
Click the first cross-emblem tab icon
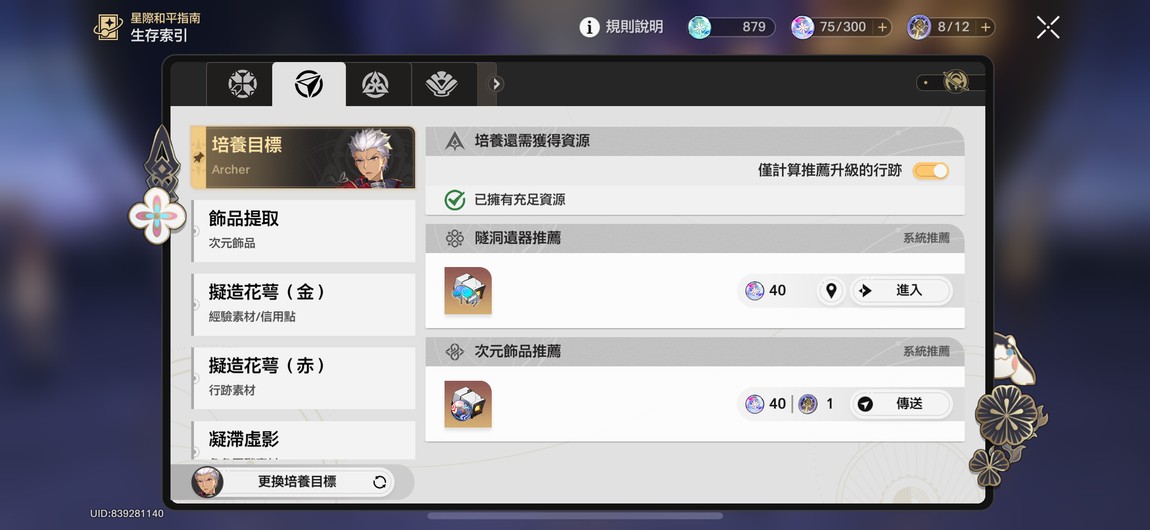(242, 84)
